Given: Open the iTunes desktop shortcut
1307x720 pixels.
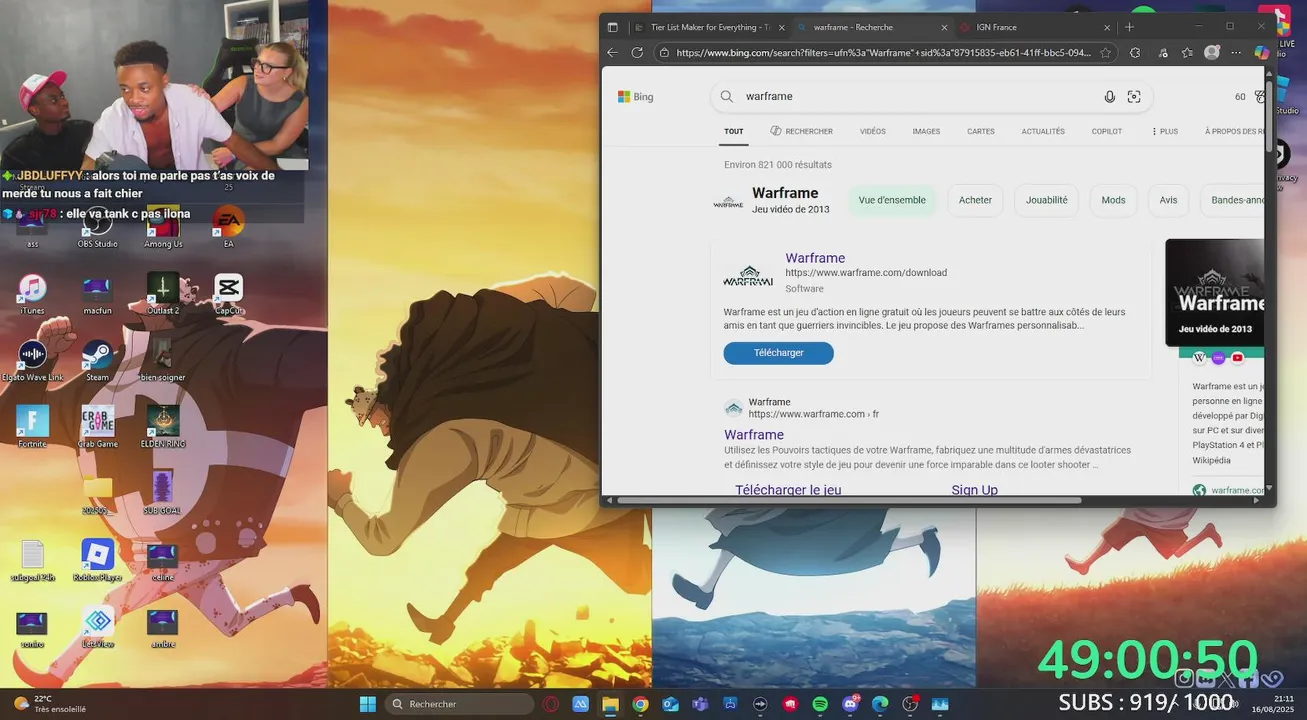Looking at the screenshot, I should coord(32,294).
